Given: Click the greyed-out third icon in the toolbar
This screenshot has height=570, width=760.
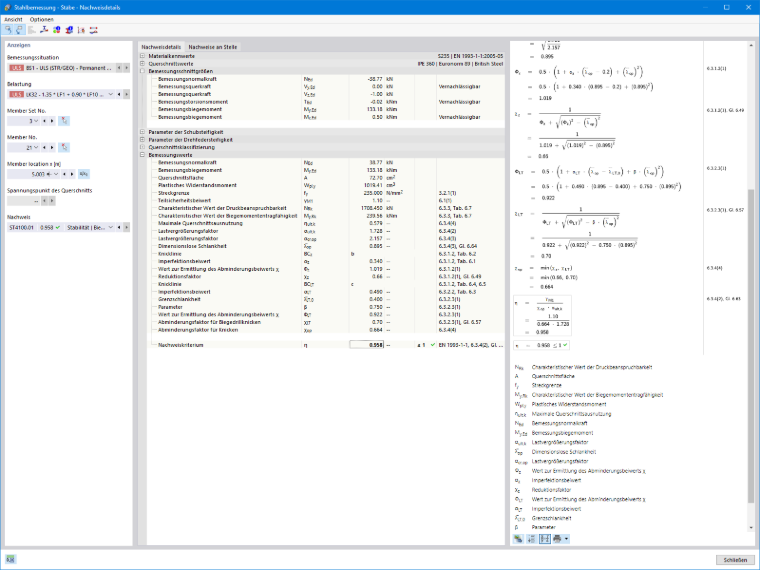Looking at the screenshot, I should point(32,30).
